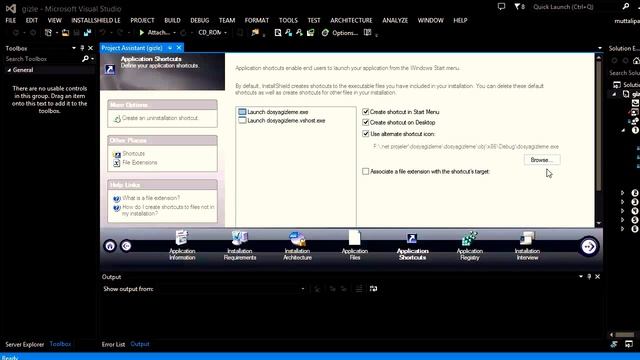Pin the Toolbox panel
Viewport: 640px width, 360px height.
tap(82, 48)
